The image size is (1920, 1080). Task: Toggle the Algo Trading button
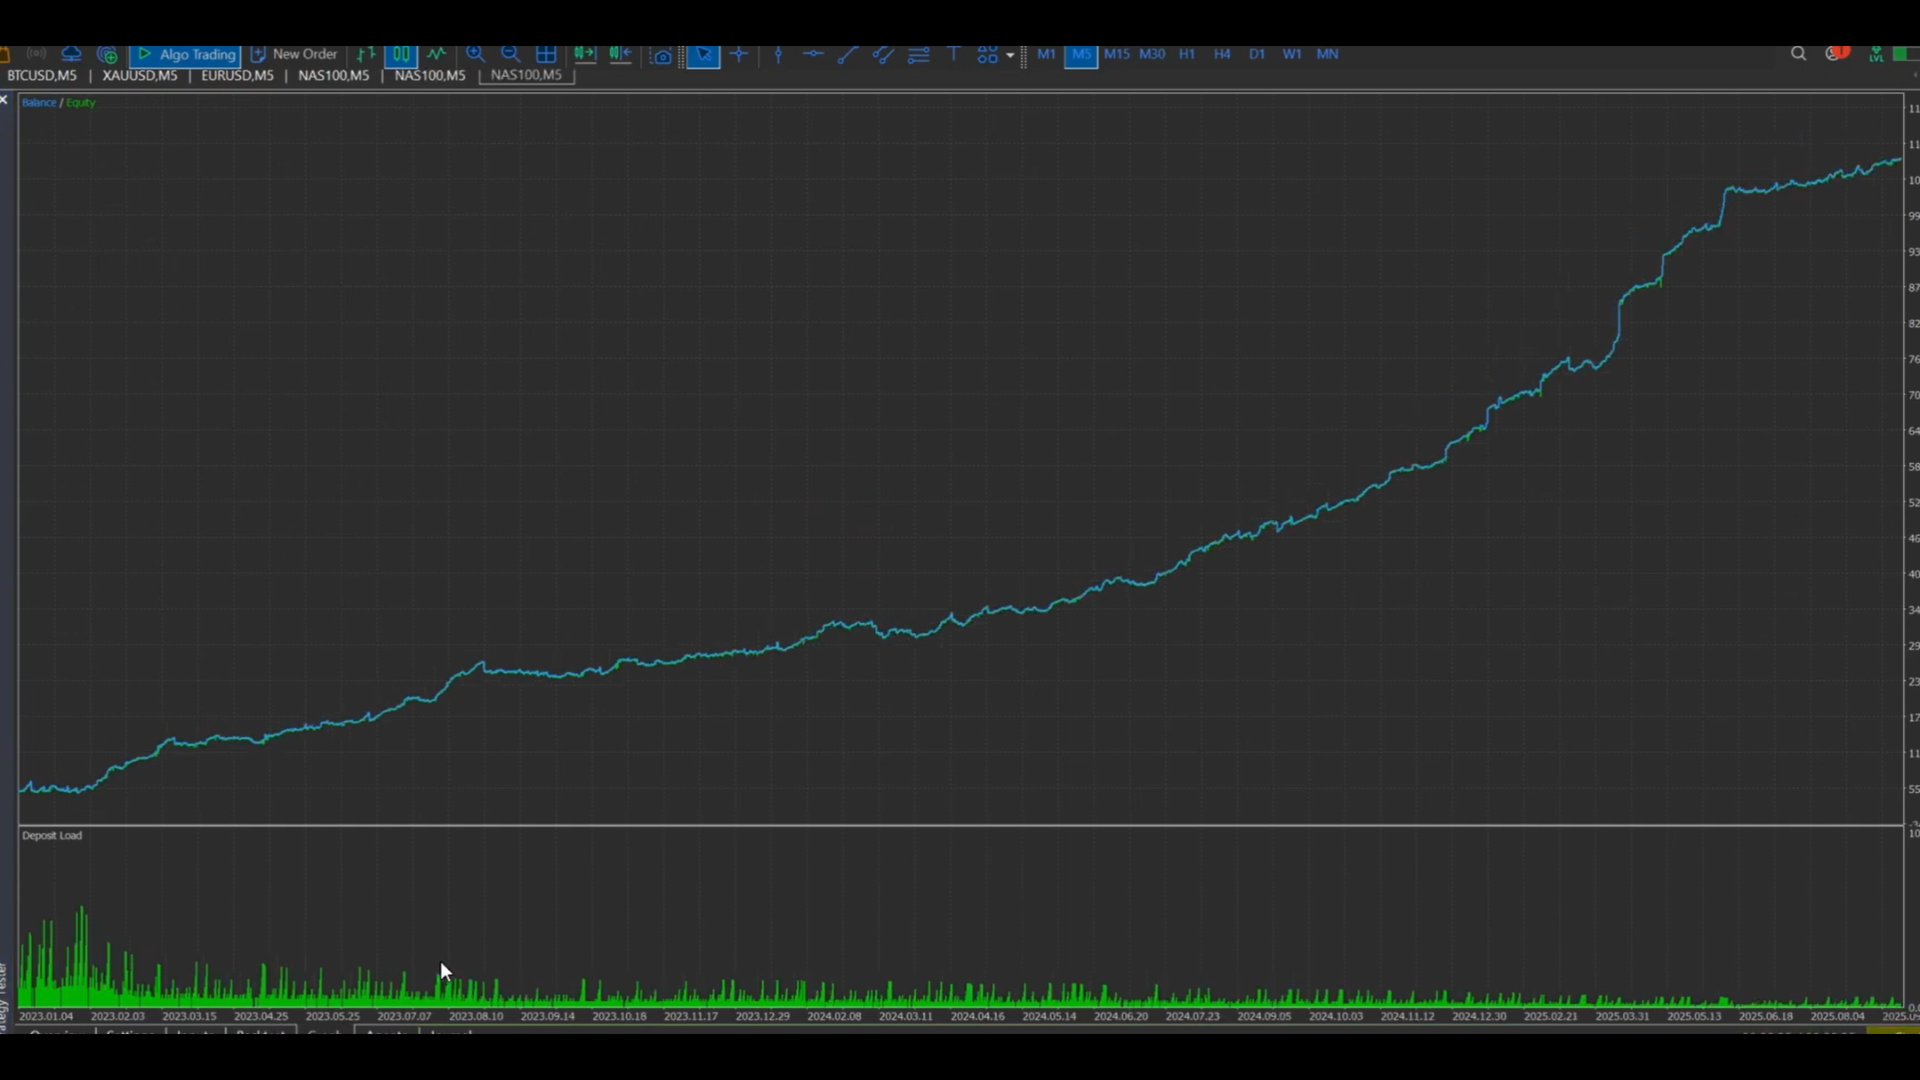(x=186, y=54)
